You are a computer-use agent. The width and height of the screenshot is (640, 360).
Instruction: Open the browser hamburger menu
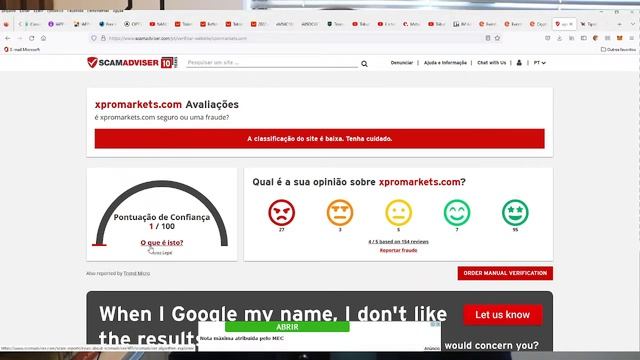click(x=631, y=38)
